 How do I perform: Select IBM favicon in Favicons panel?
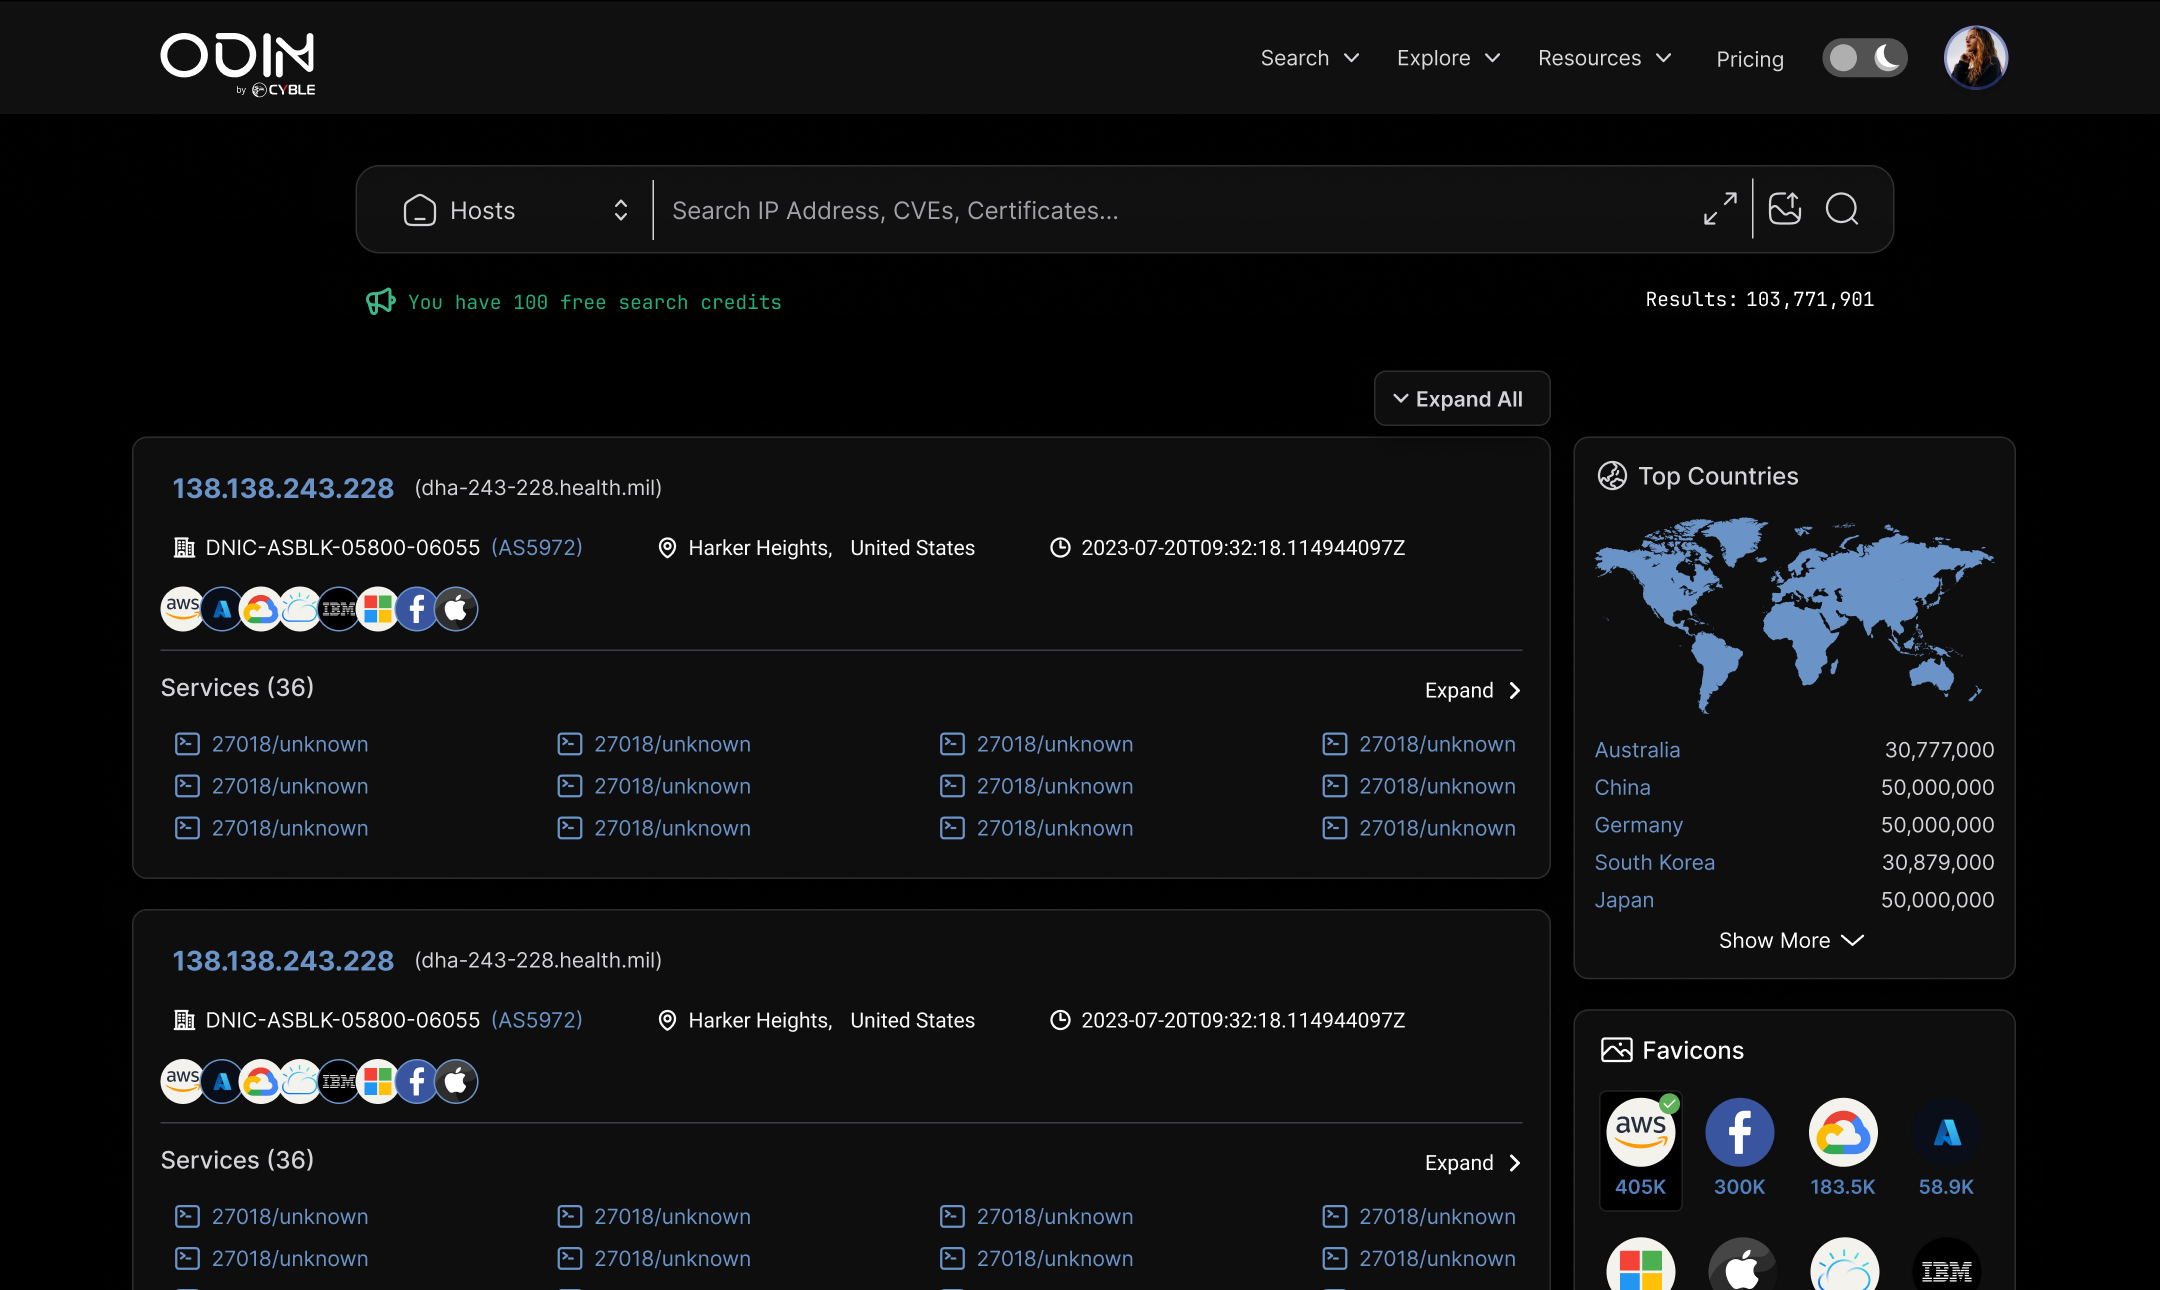tap(1946, 1266)
